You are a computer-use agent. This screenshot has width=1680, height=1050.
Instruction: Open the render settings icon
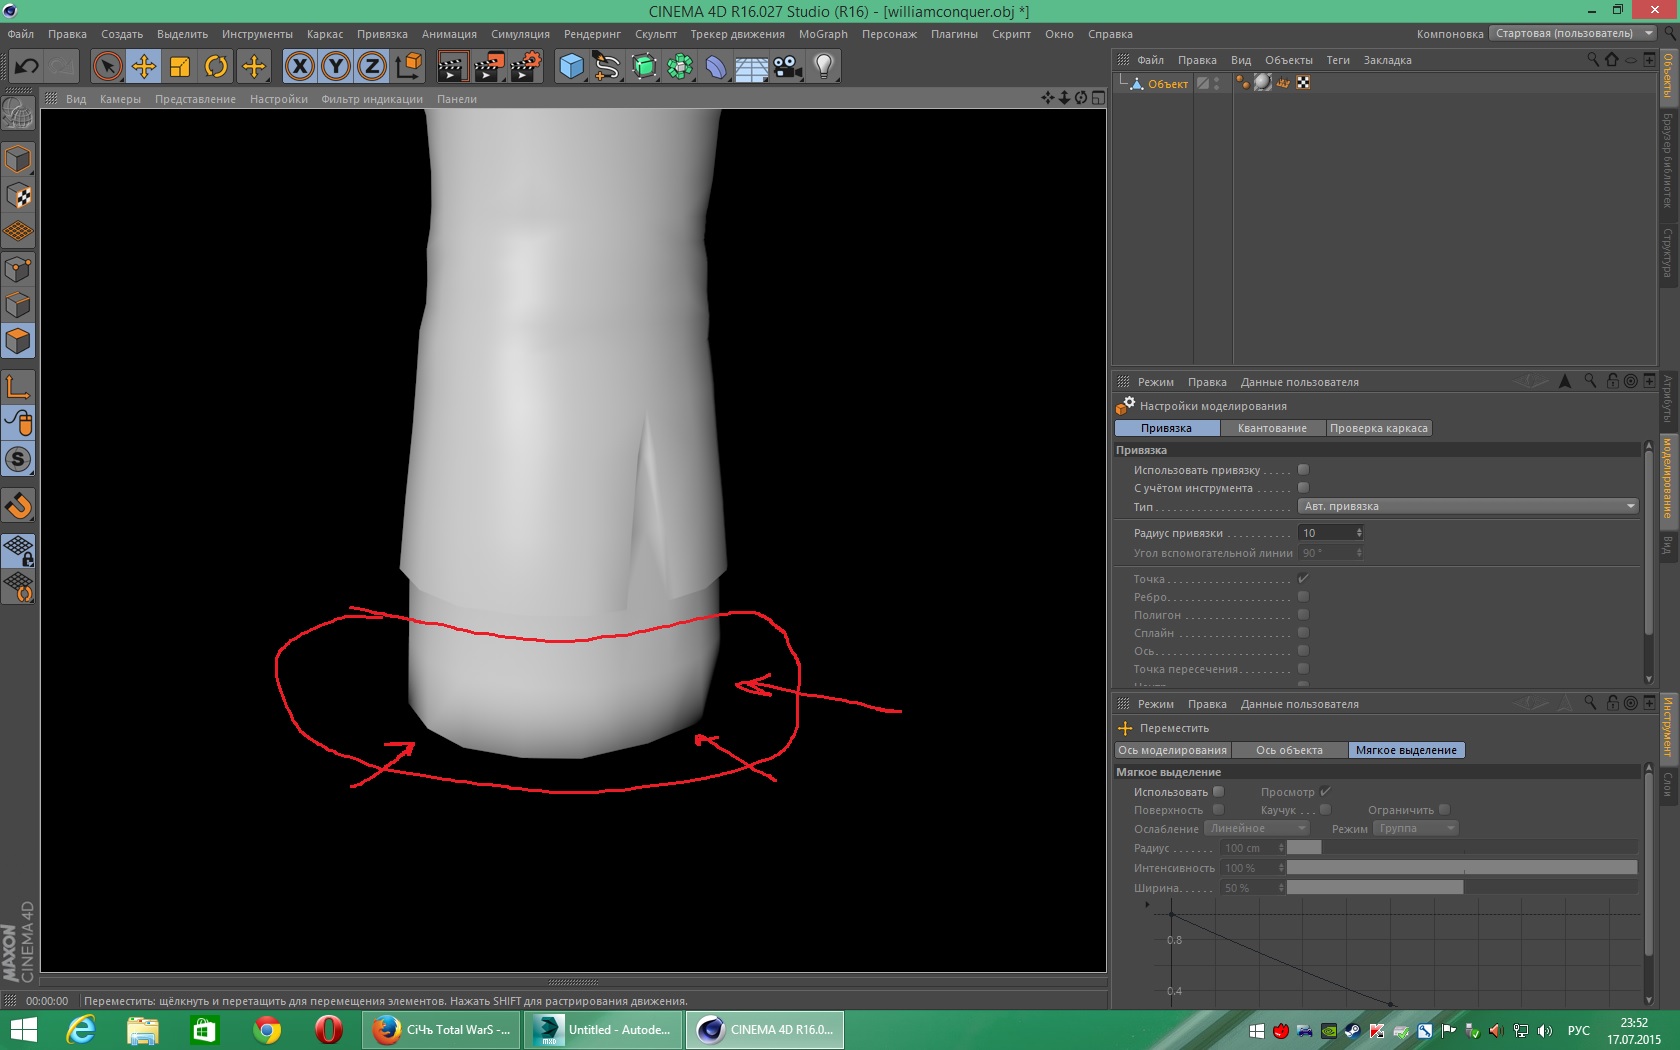point(525,67)
